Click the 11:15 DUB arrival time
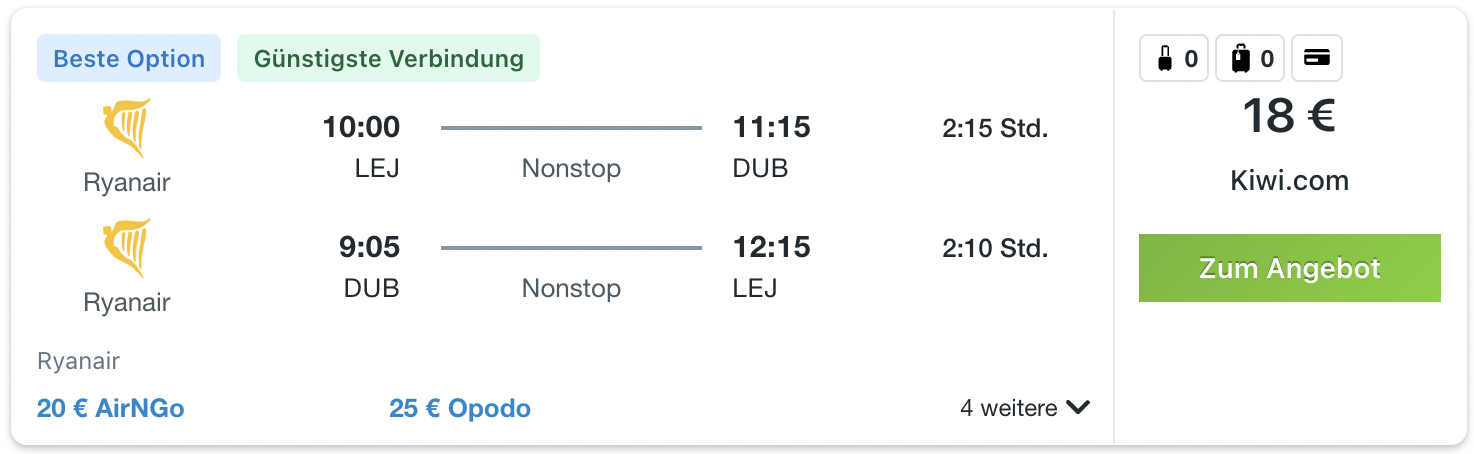This screenshot has height=454, width=1474. click(771, 127)
